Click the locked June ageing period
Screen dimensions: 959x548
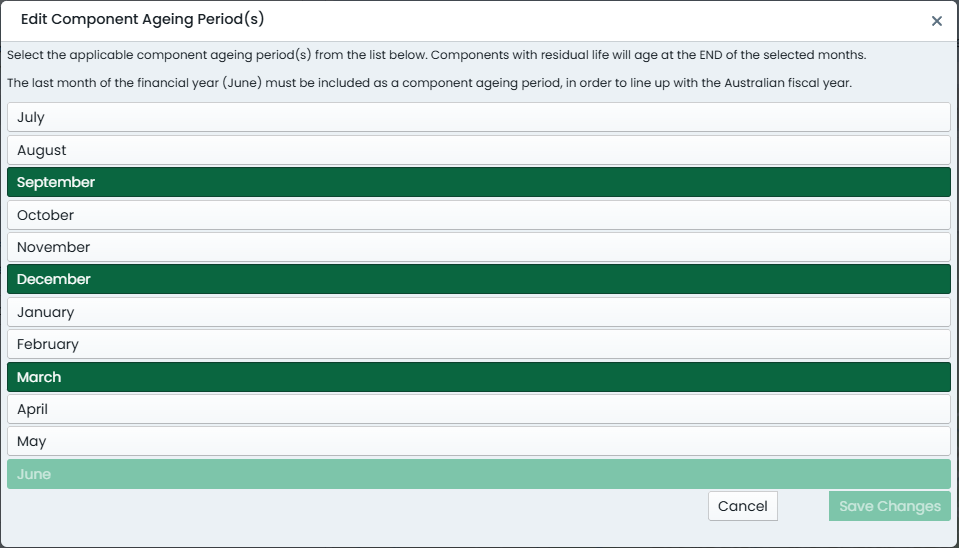point(479,474)
